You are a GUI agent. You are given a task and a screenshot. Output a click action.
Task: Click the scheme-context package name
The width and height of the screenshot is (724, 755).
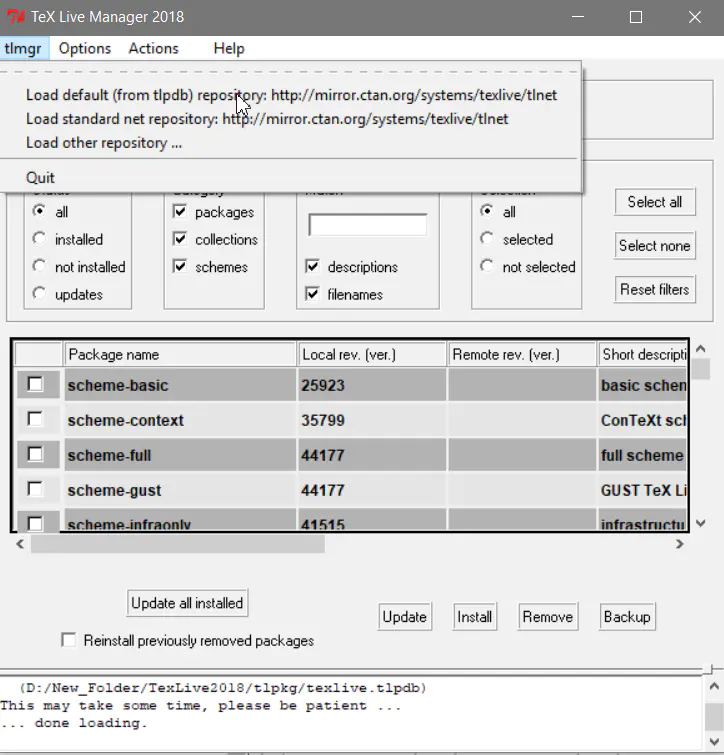[126, 420]
